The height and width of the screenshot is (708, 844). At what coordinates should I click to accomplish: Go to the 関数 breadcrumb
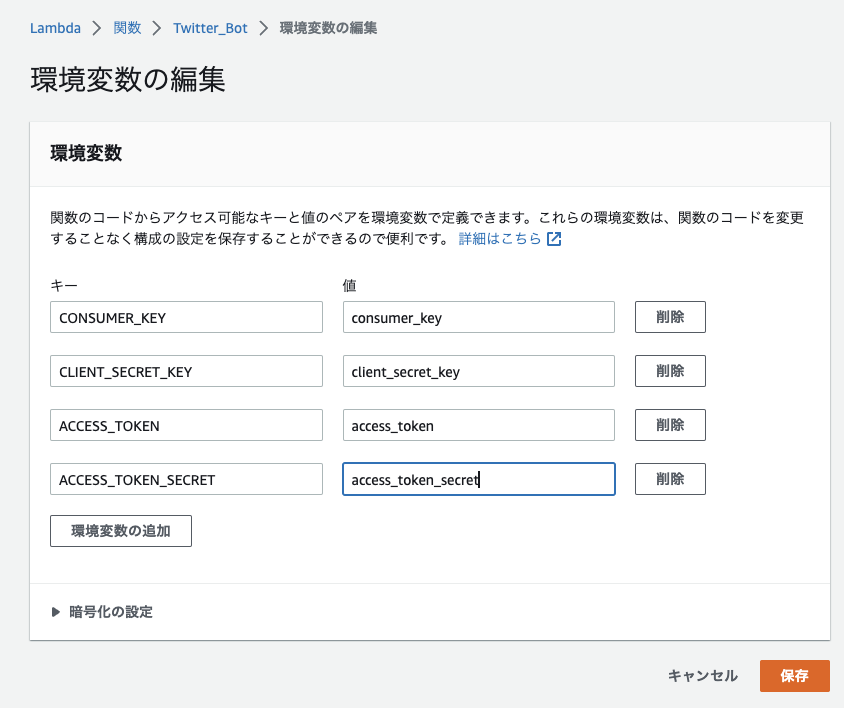(x=127, y=28)
